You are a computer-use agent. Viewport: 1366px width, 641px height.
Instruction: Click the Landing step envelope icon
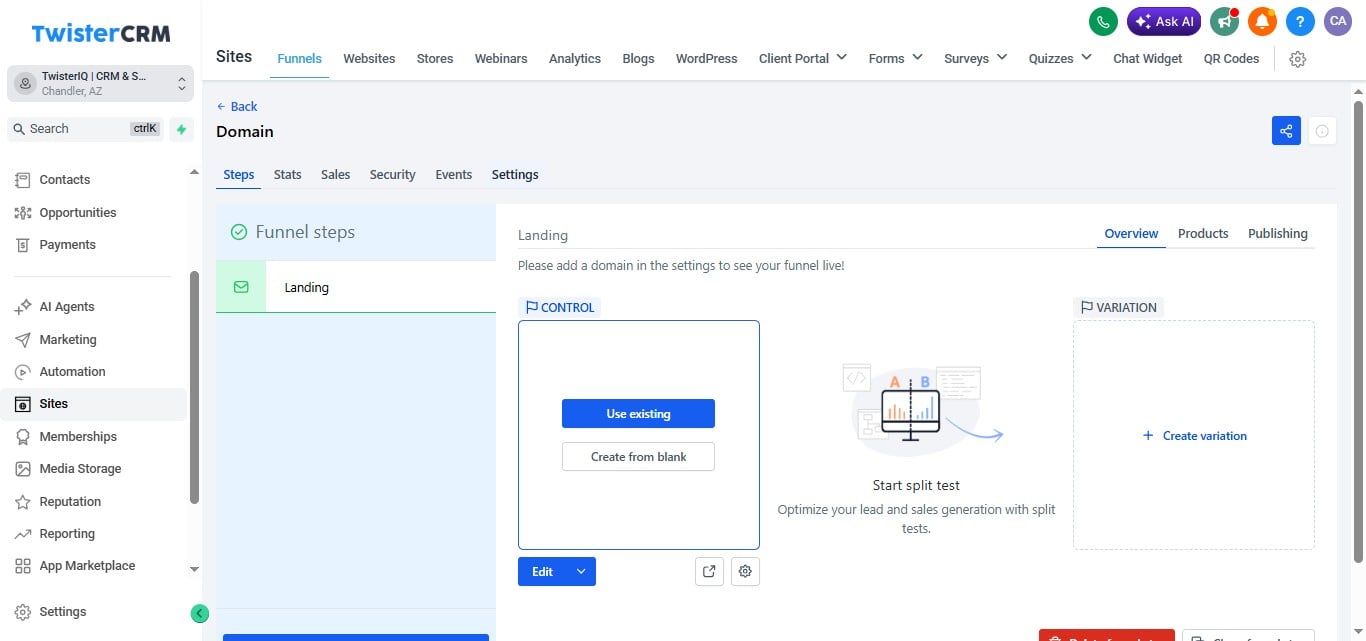(x=241, y=287)
